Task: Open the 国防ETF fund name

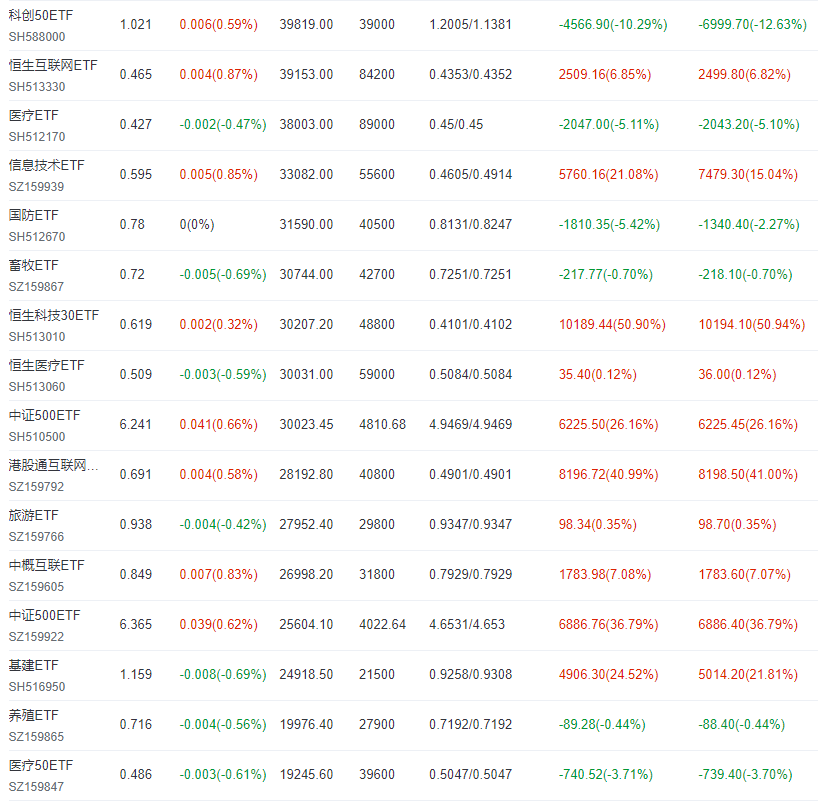Action: [34, 216]
